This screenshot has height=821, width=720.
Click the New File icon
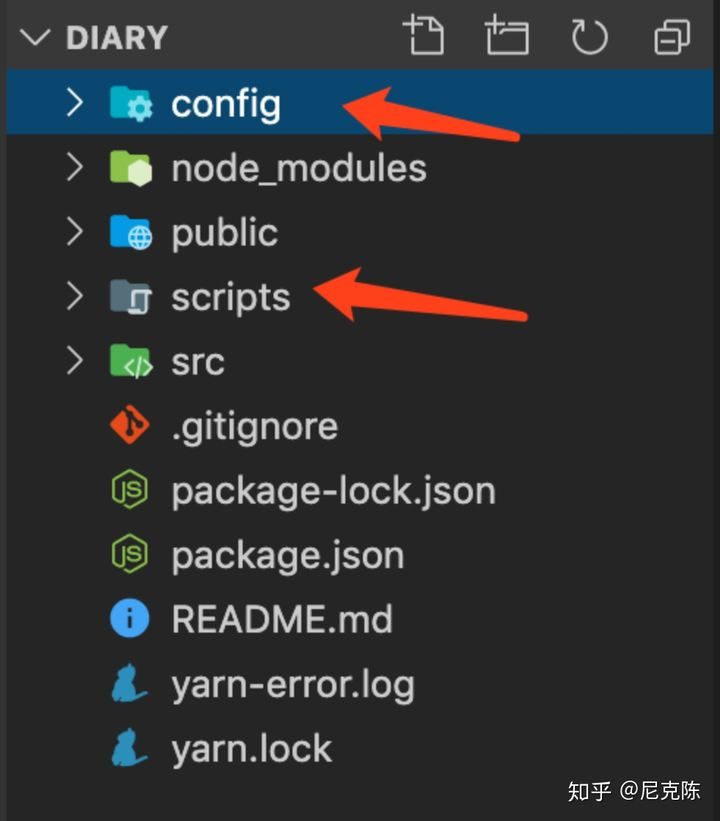(423, 35)
